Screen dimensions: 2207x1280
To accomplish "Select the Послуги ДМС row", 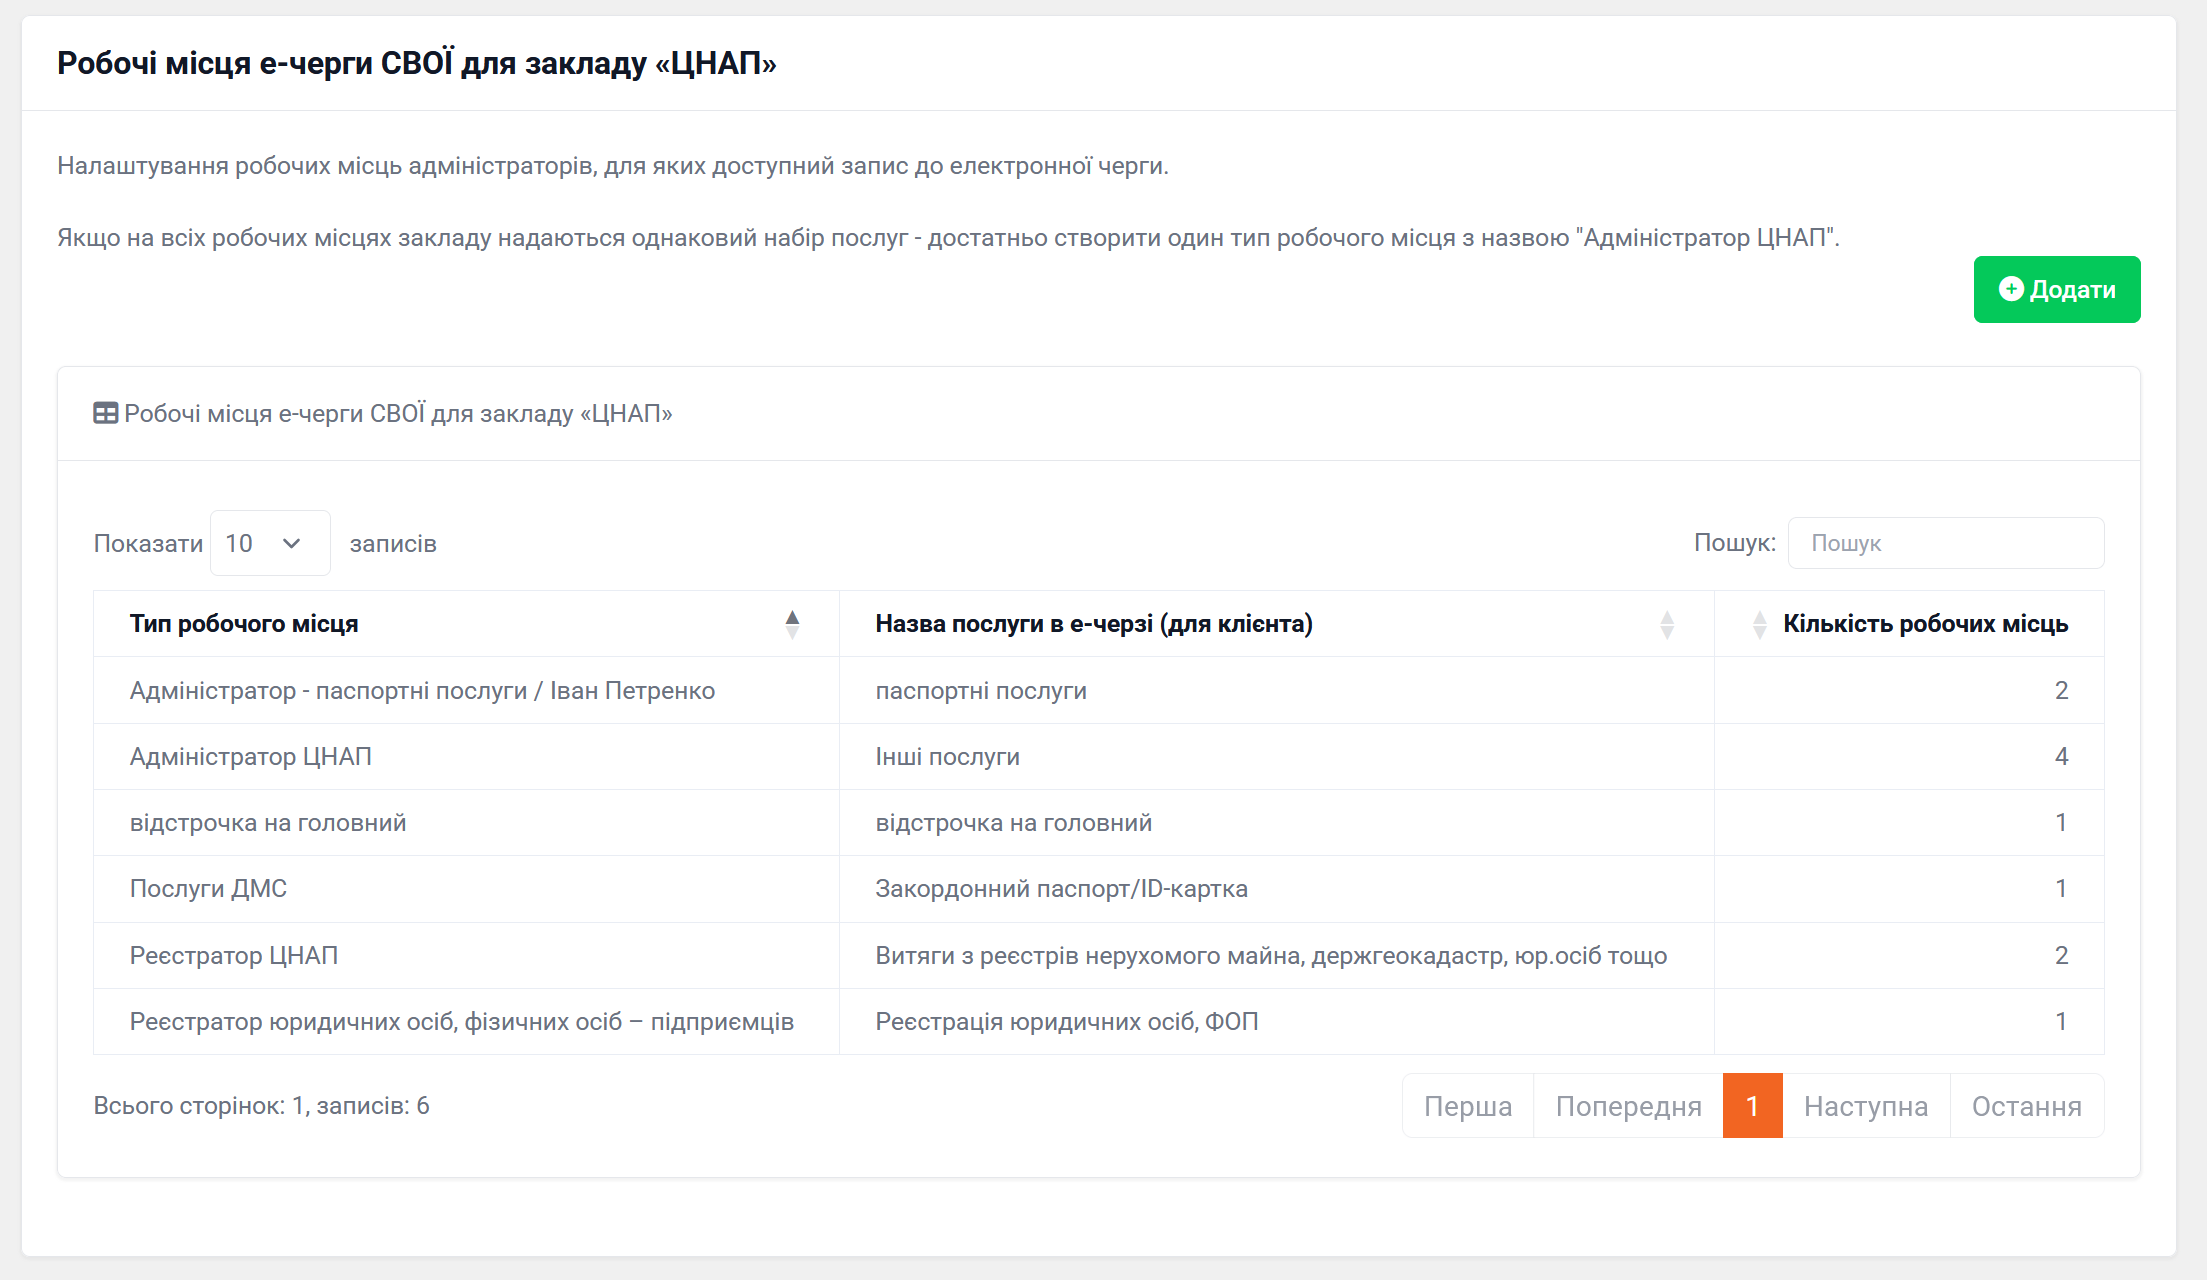I will tap(208, 889).
